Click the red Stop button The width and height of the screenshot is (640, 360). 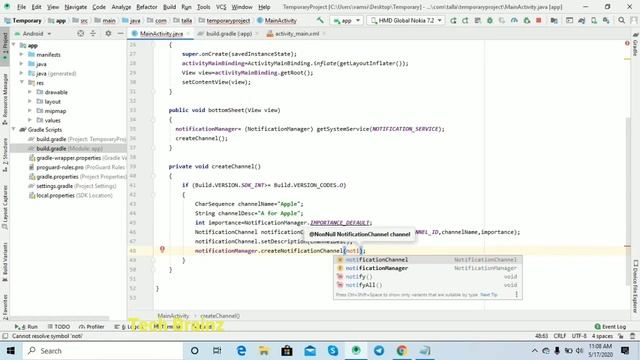pyautogui.click(x=539, y=20)
